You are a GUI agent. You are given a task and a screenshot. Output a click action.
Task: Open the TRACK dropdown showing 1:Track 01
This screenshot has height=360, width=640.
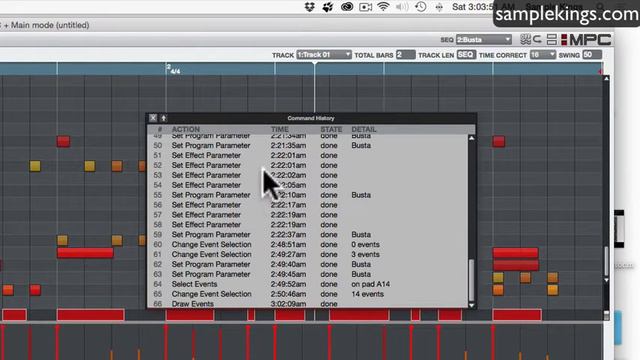(x=324, y=55)
